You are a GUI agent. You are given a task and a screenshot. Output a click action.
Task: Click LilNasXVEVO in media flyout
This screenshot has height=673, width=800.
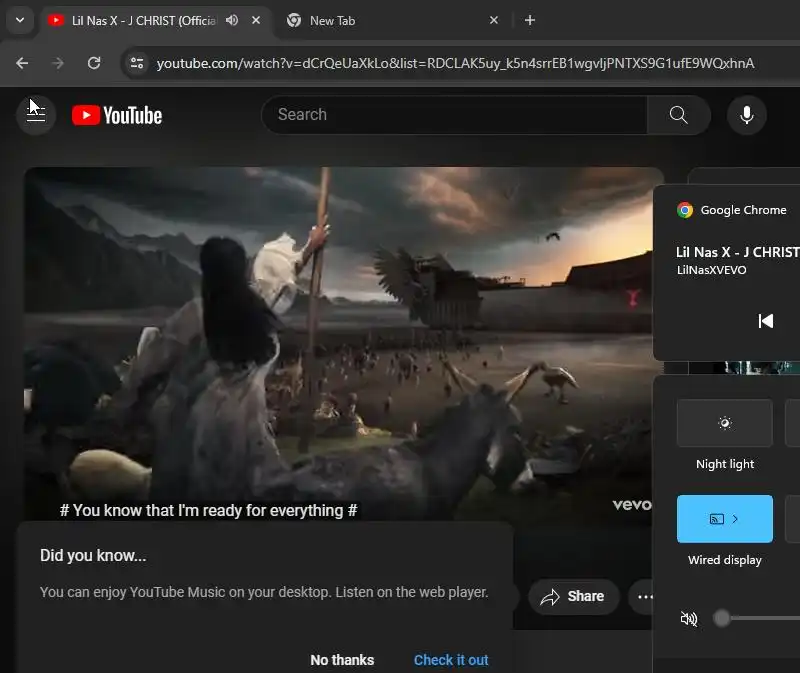(x=711, y=270)
